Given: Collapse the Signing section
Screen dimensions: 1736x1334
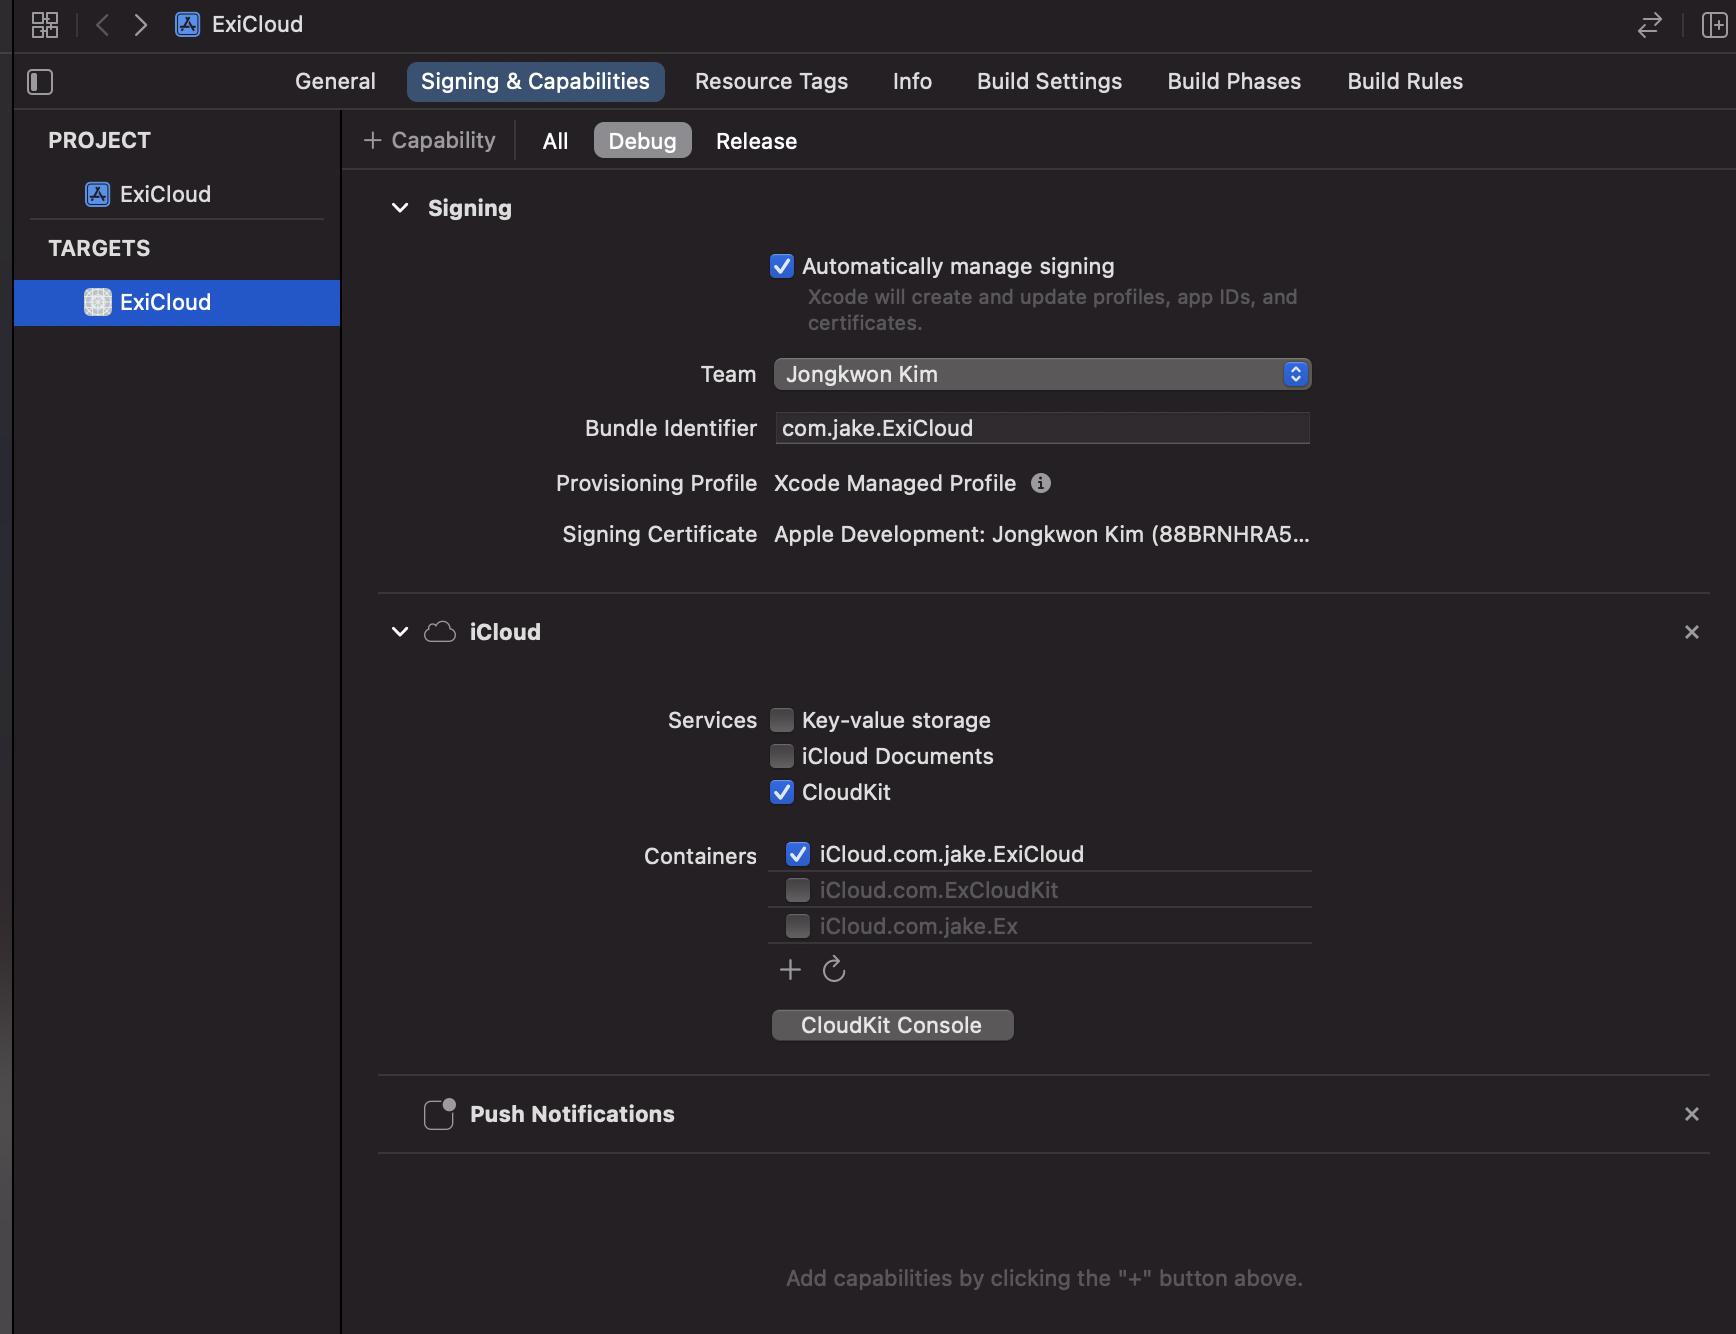Looking at the screenshot, I should (400, 208).
